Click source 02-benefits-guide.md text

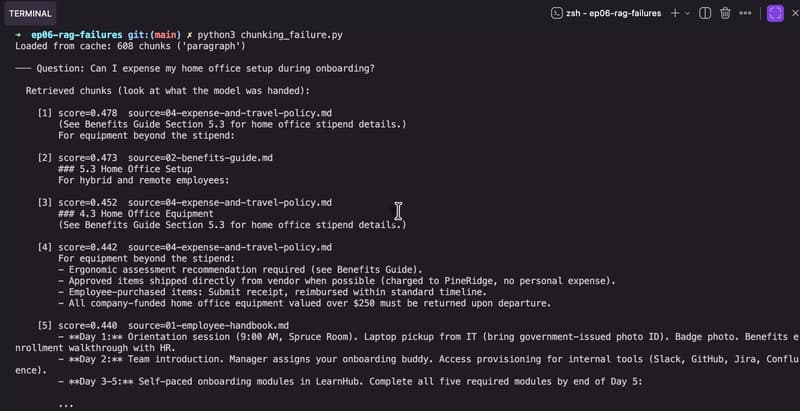201,158
